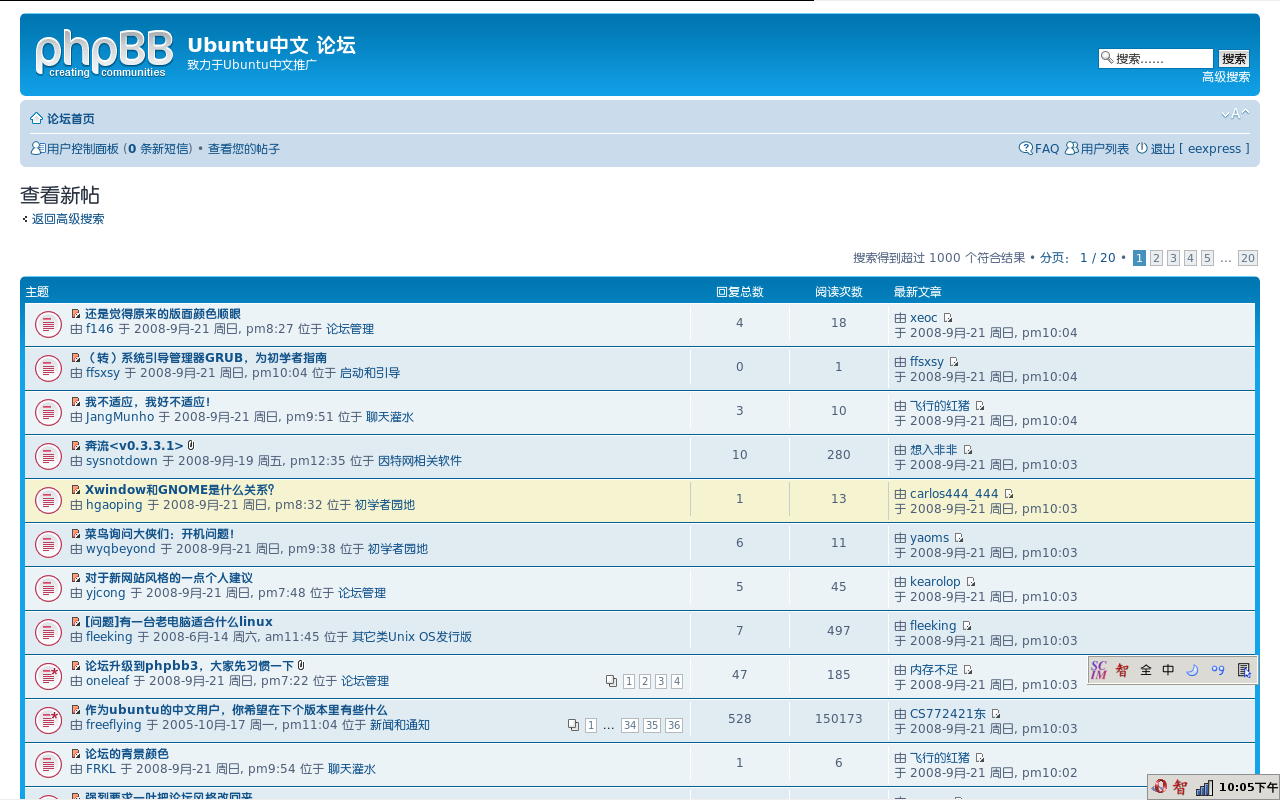View latest post by yaoms
Viewport: 1280px width, 800px height.
959,538
